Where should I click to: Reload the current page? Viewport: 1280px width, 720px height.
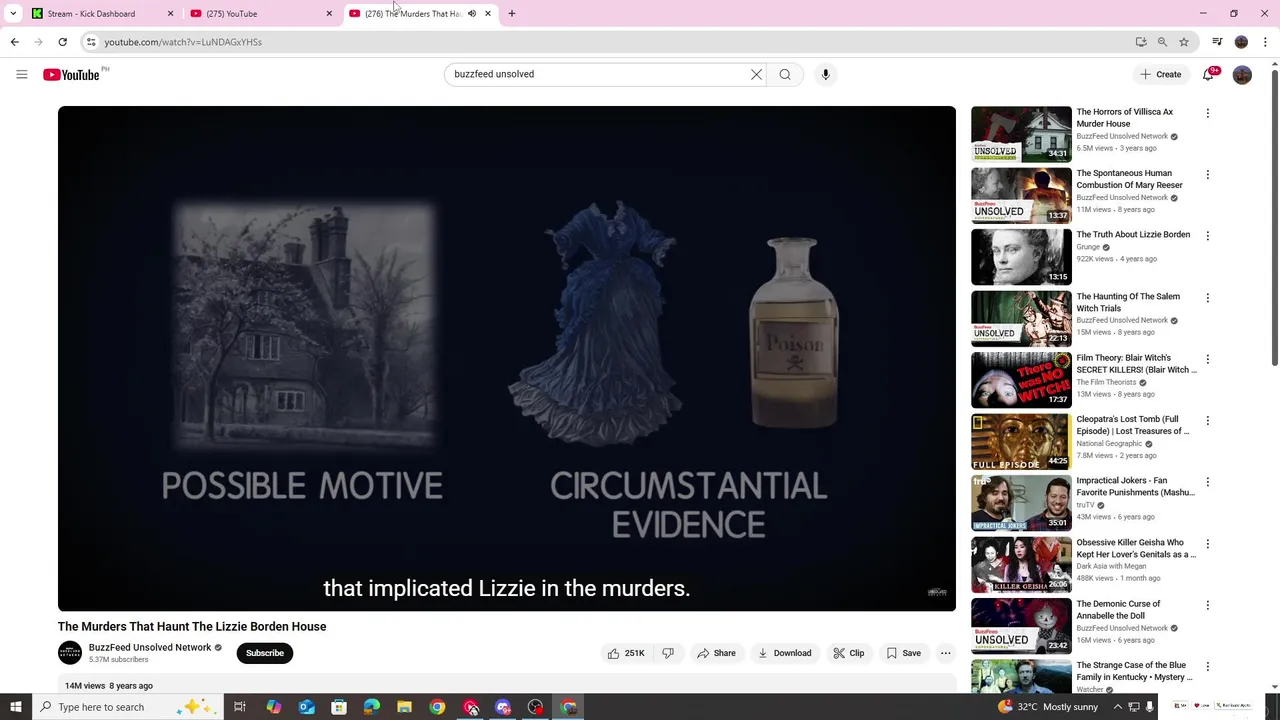62,42
